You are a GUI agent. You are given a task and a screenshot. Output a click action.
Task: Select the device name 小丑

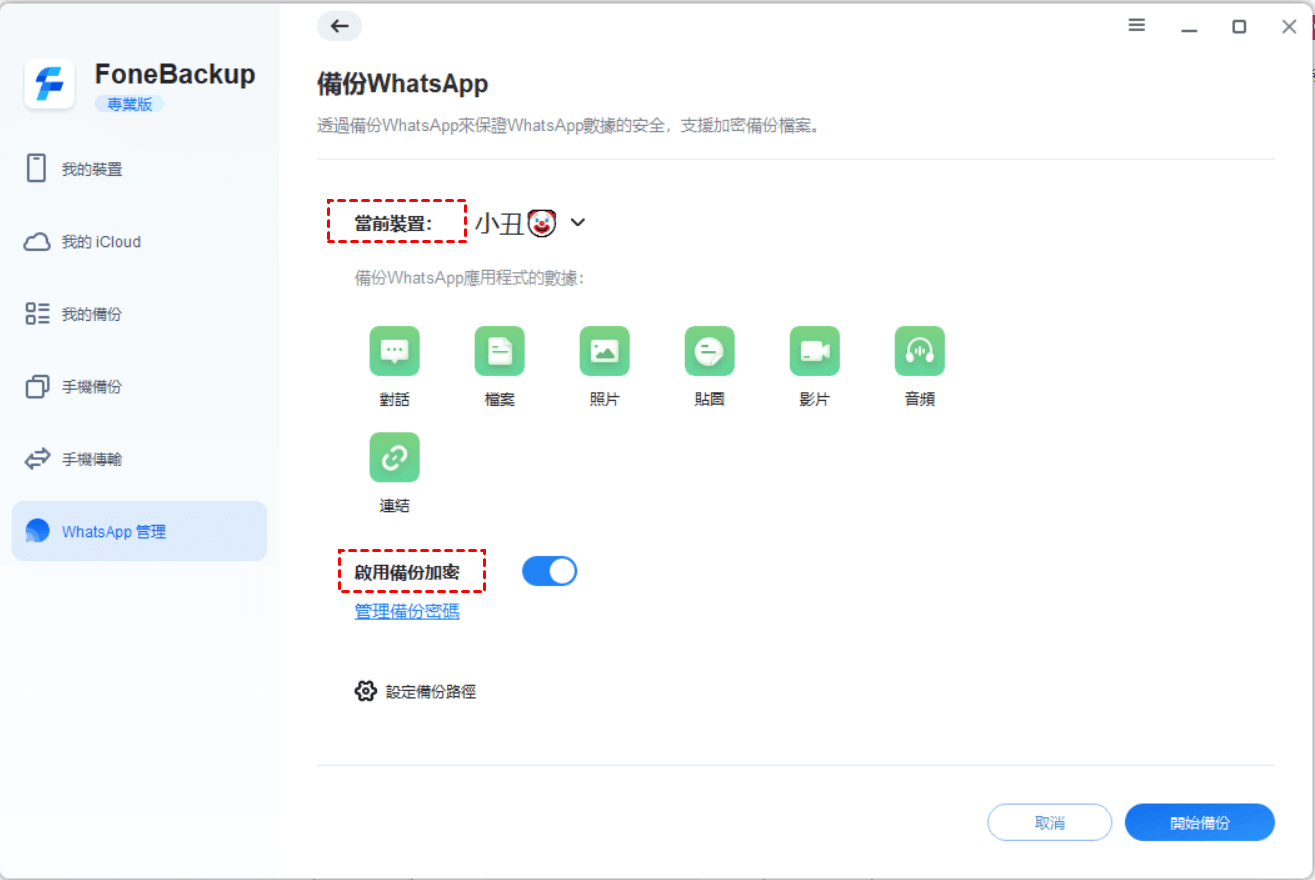pyautogui.click(x=499, y=223)
